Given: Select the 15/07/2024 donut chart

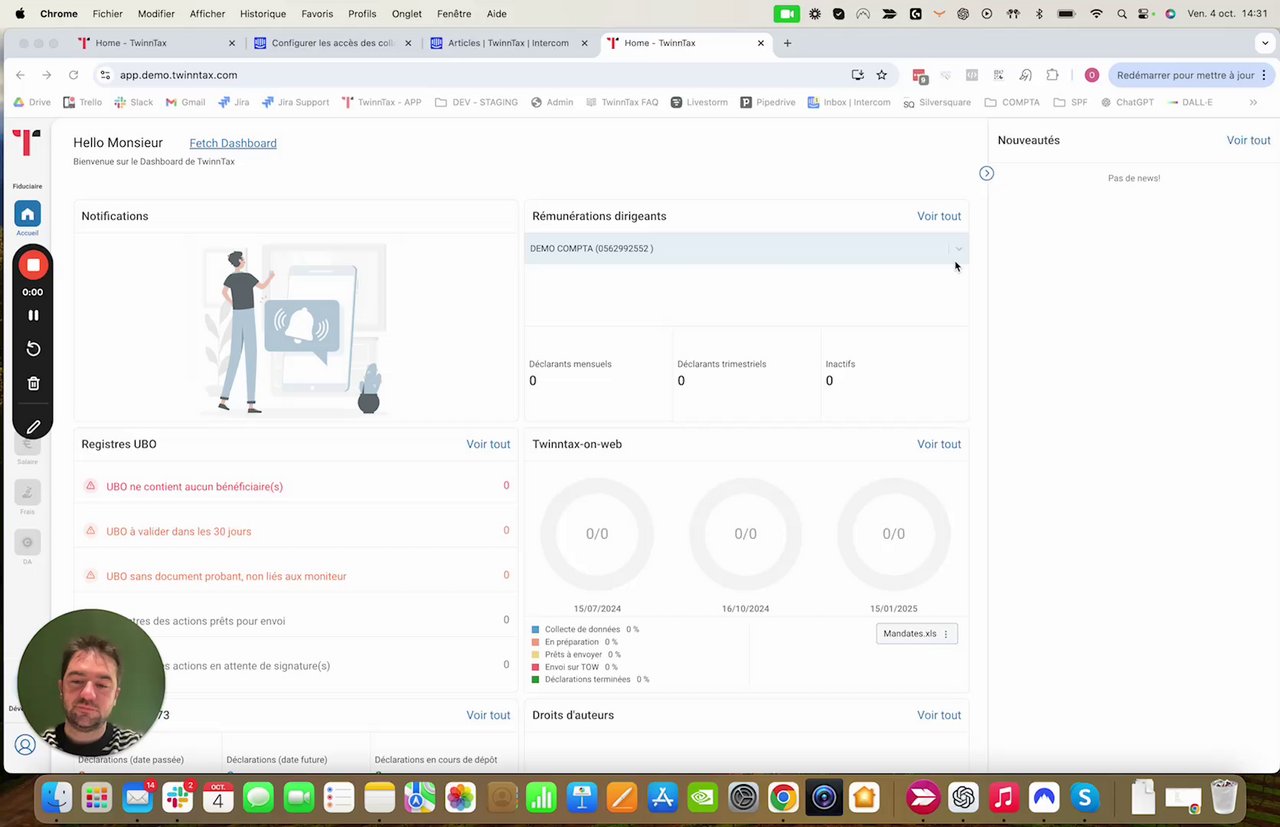Looking at the screenshot, I should 597,534.
